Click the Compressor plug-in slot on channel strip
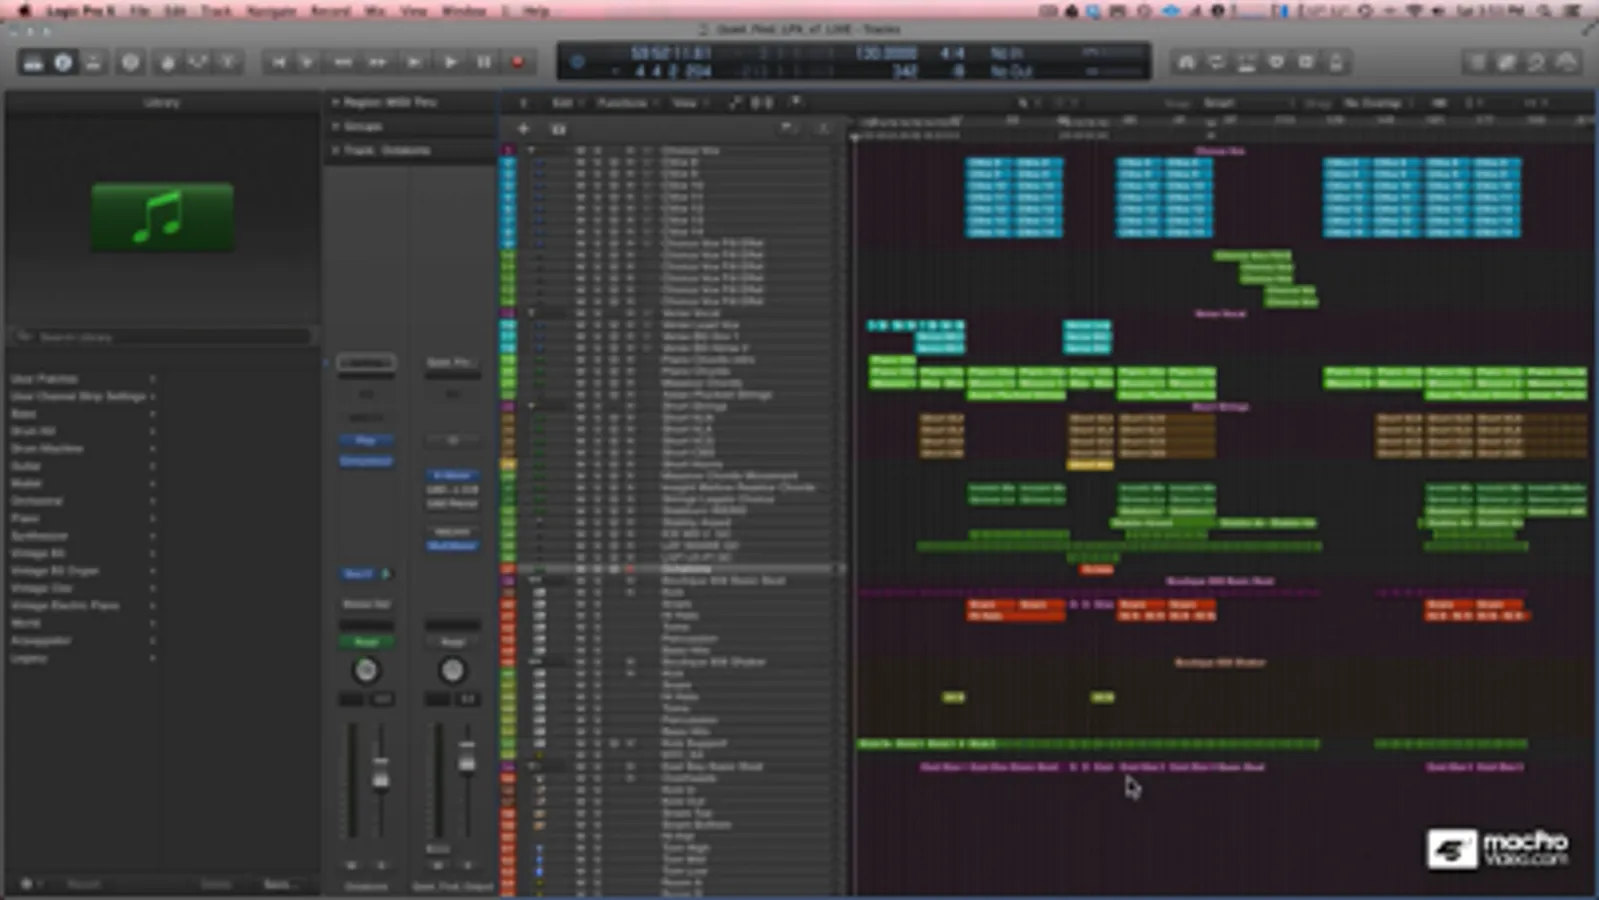Viewport: 1599px width, 900px height. pyautogui.click(x=366, y=461)
